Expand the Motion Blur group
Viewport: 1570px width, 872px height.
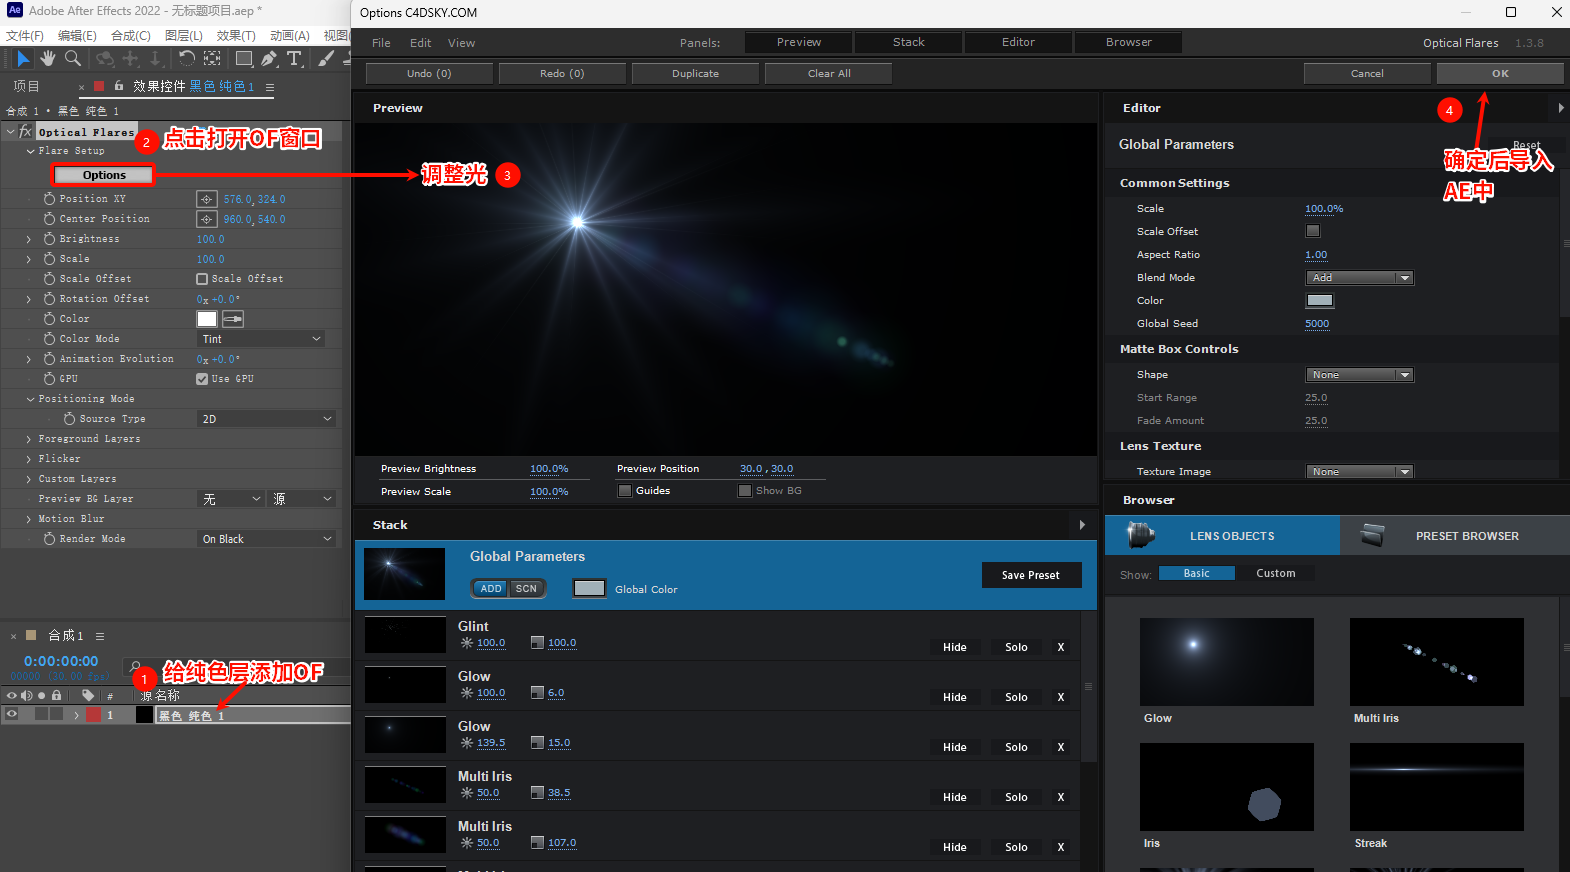(28, 519)
